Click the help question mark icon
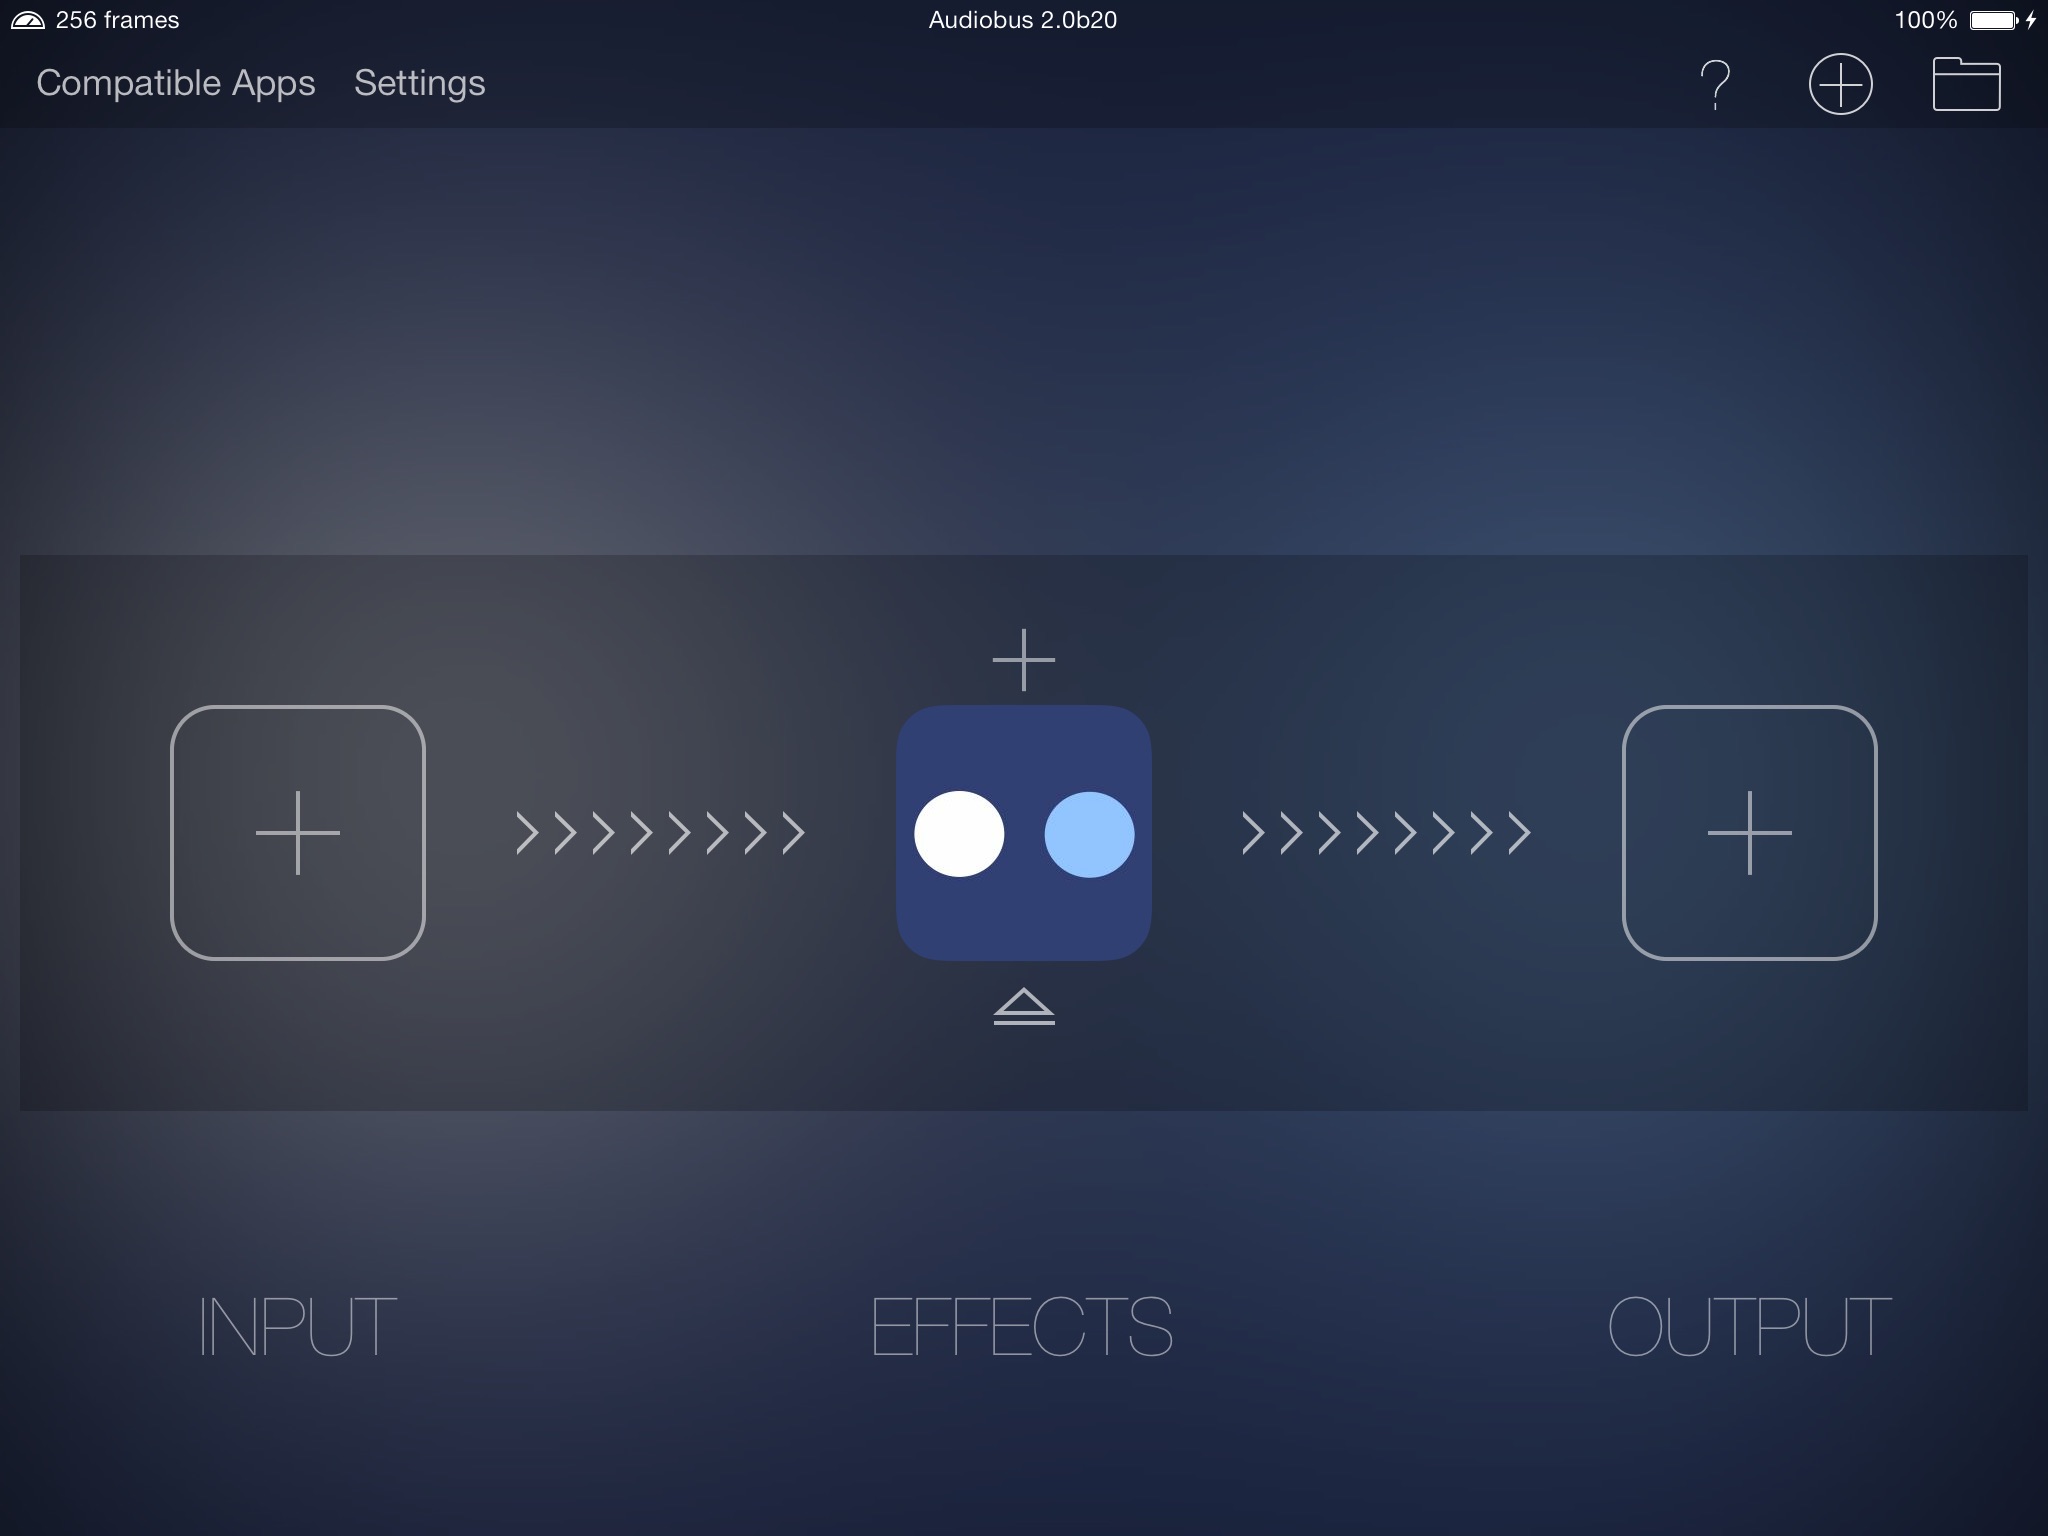The height and width of the screenshot is (1536, 2048). coord(1714,84)
